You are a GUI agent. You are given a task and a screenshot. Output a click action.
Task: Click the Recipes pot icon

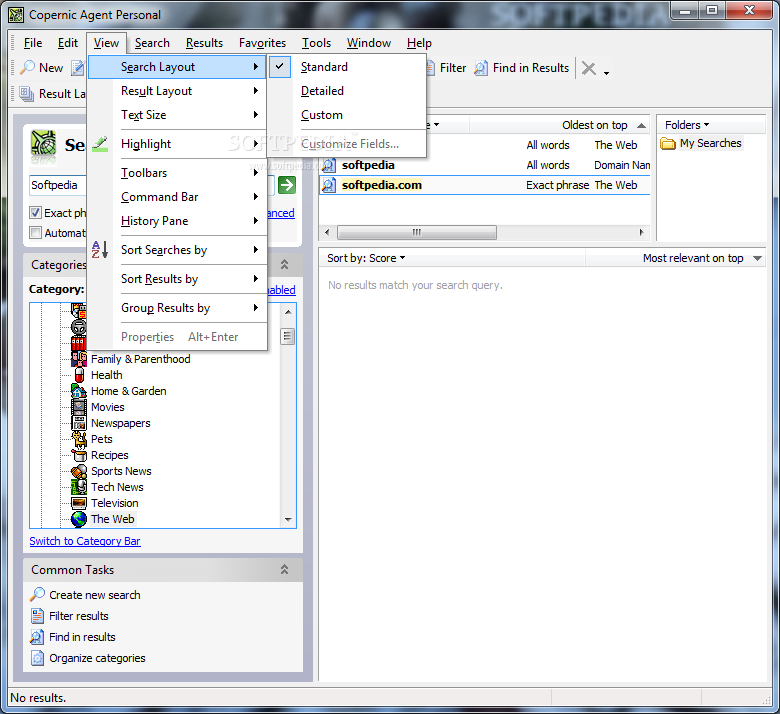click(x=79, y=455)
